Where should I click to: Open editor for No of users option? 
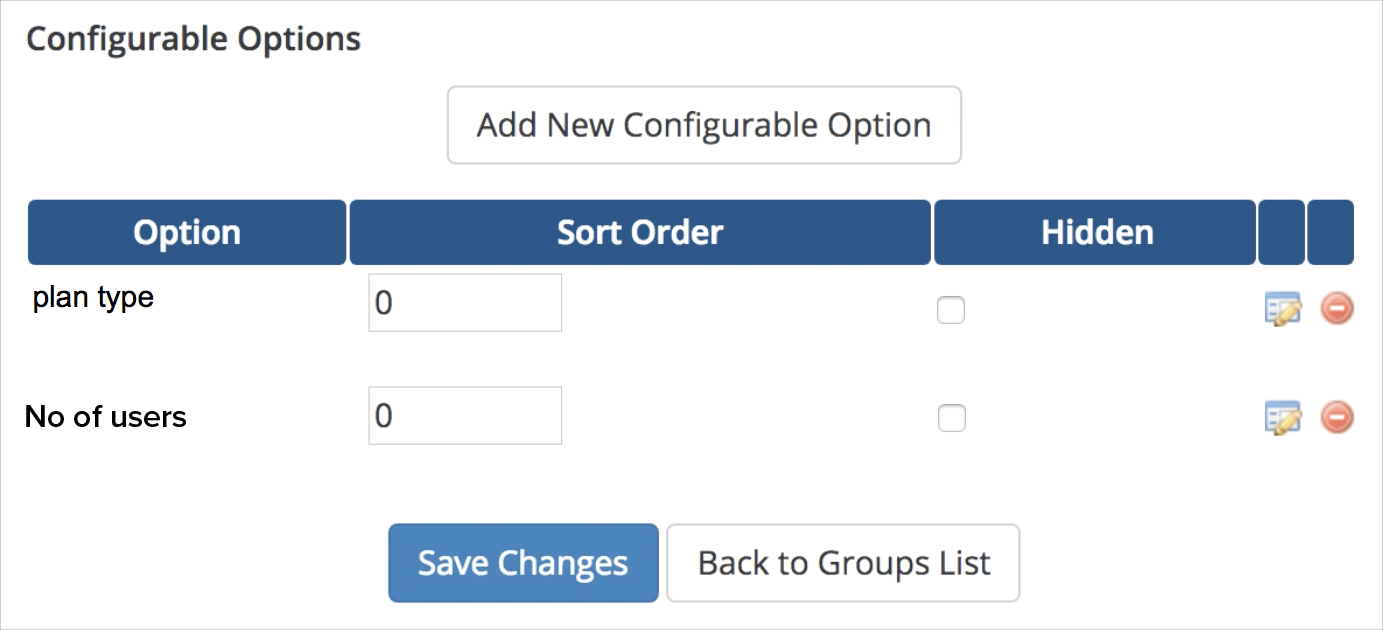[1283, 417]
